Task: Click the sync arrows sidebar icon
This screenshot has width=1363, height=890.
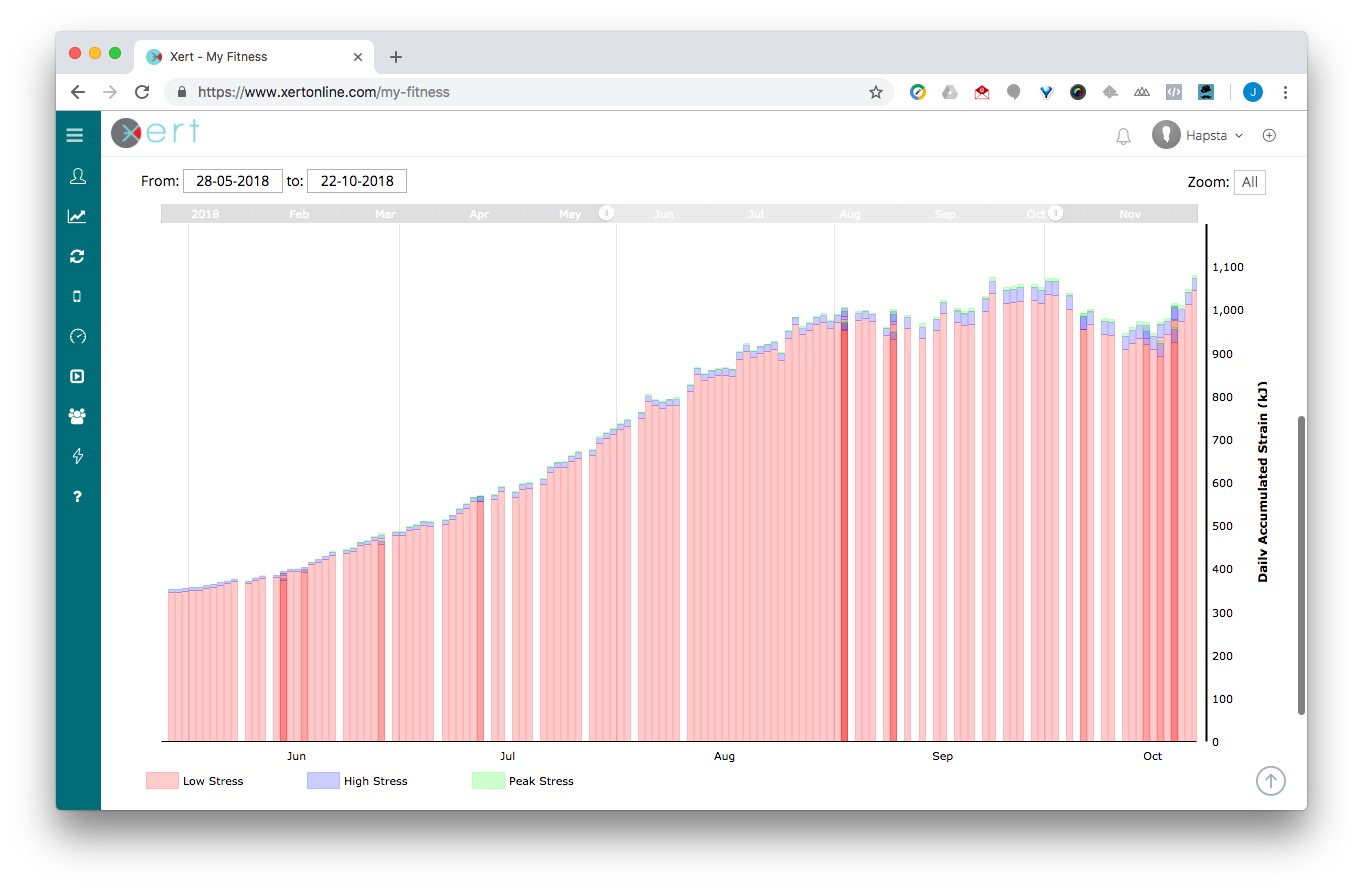Action: point(77,256)
